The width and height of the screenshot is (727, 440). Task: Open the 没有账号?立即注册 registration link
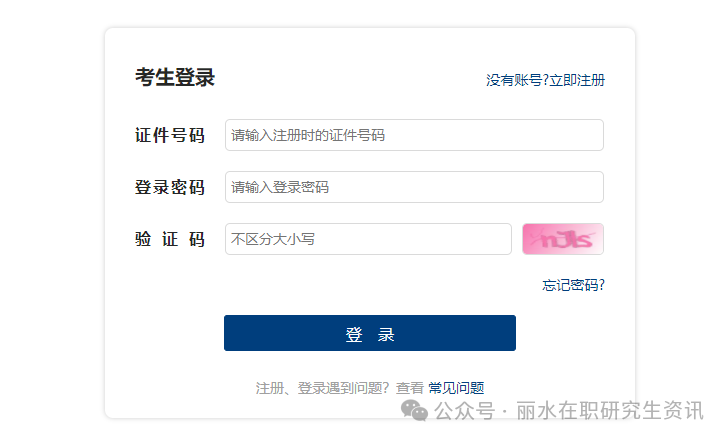(x=545, y=80)
